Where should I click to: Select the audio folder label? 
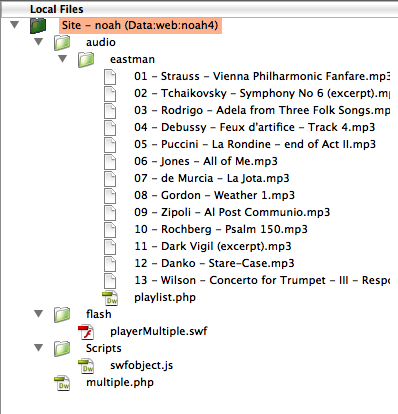pyautogui.click(x=101, y=42)
